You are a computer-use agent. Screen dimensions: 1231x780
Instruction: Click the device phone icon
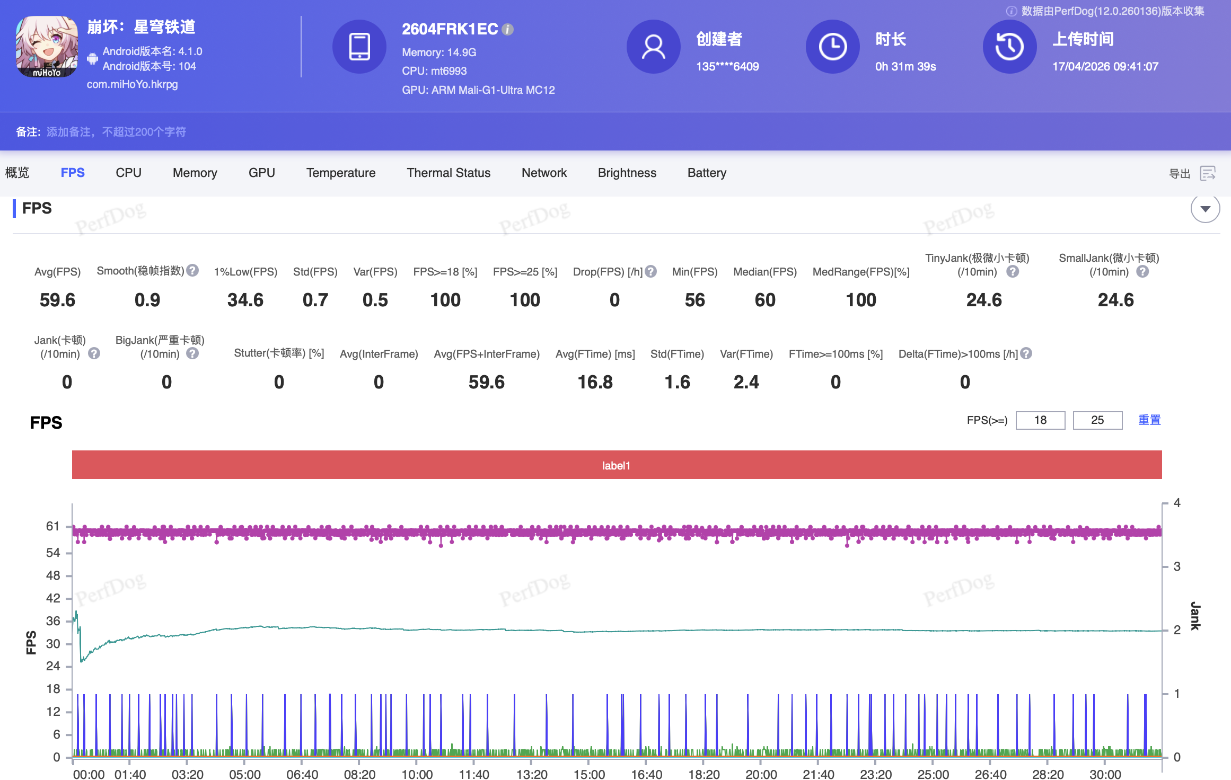coord(359,47)
